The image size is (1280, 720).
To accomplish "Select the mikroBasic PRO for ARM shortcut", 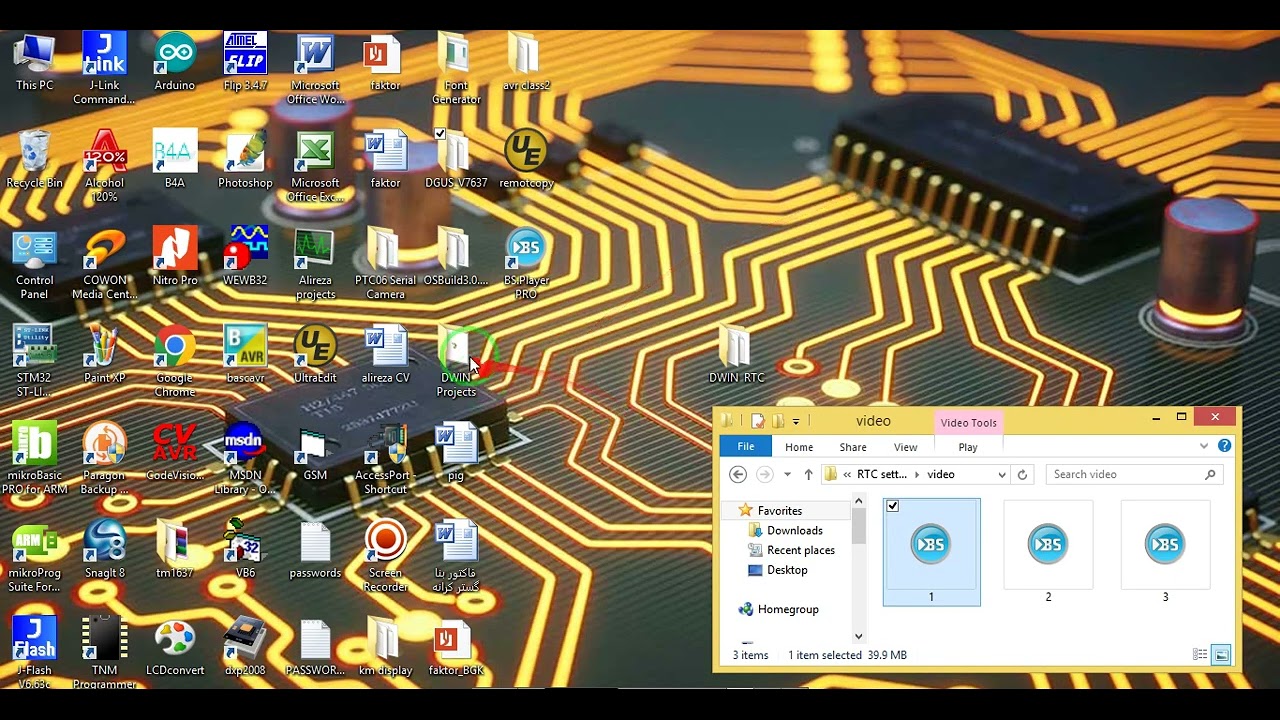I will tap(34, 459).
